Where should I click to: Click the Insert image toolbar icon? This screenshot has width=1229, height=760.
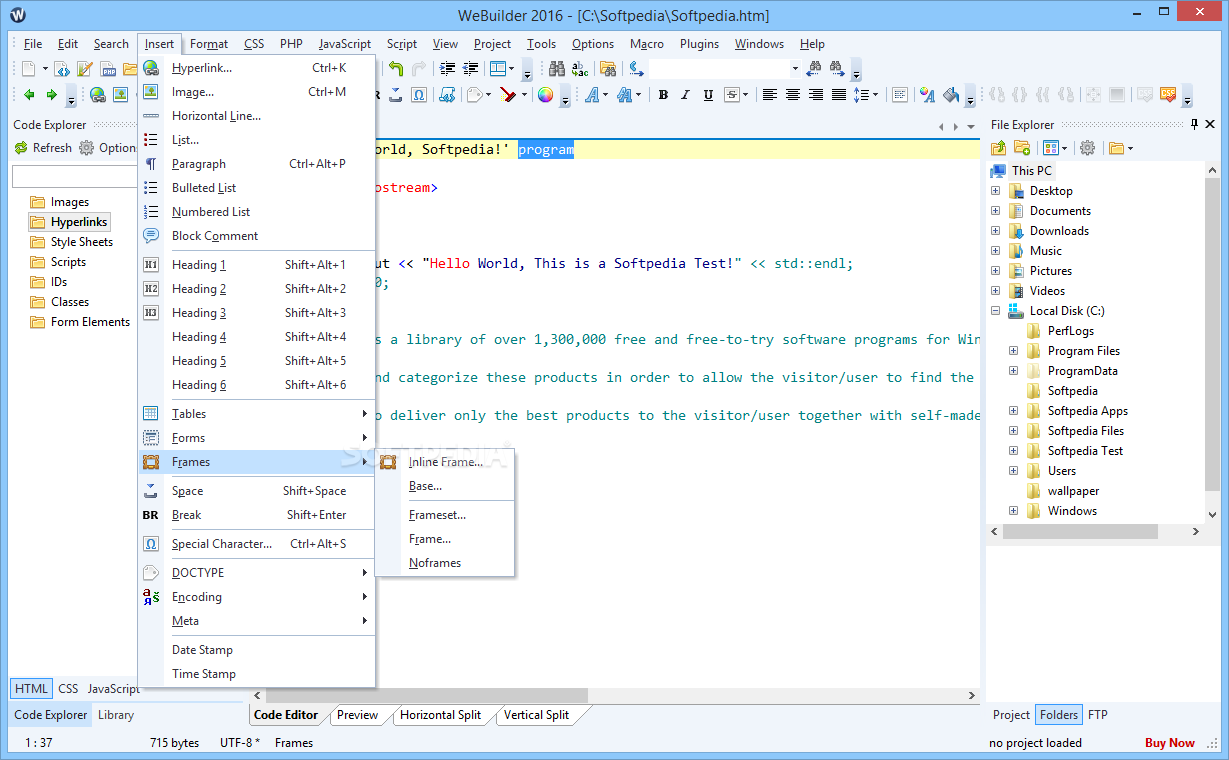pos(120,95)
